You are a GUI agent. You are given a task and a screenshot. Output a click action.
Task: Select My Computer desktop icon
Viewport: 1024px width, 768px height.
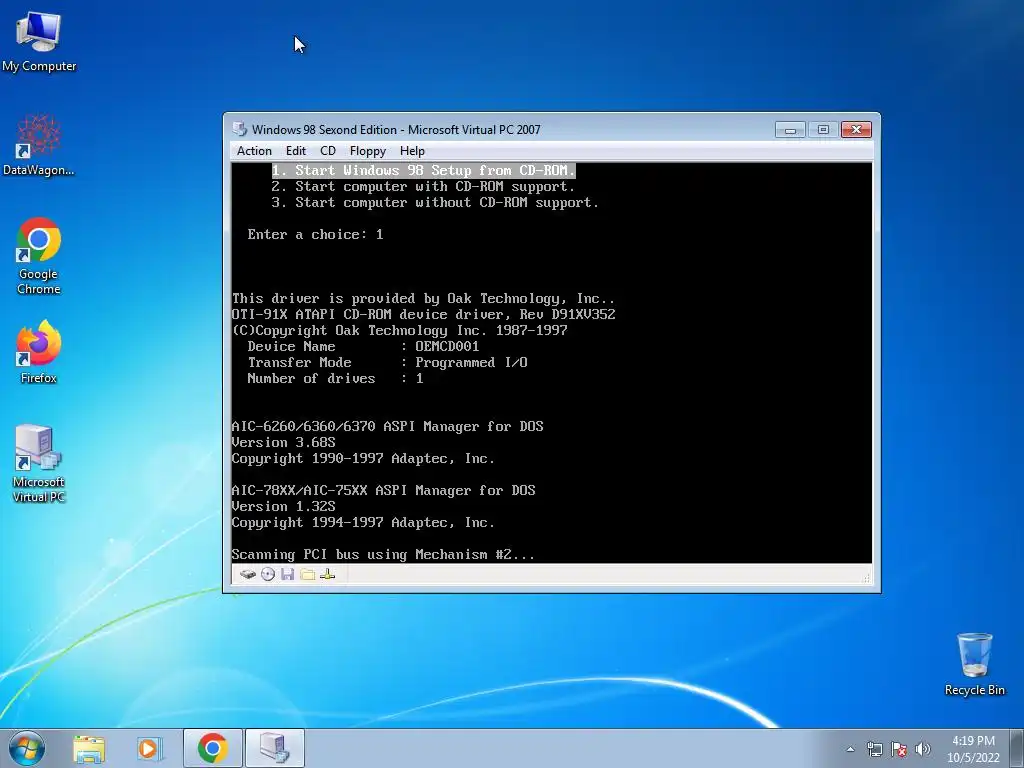click(x=39, y=41)
